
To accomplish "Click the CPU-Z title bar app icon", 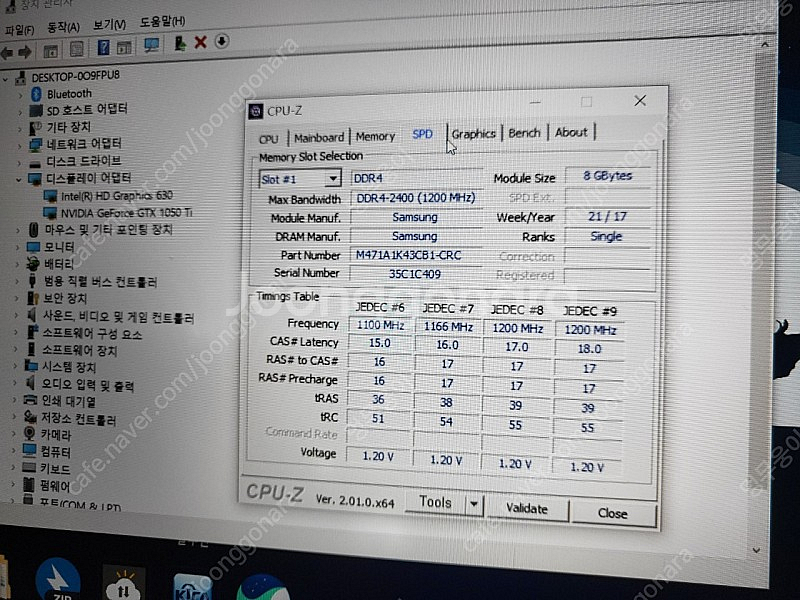I will (x=256, y=111).
